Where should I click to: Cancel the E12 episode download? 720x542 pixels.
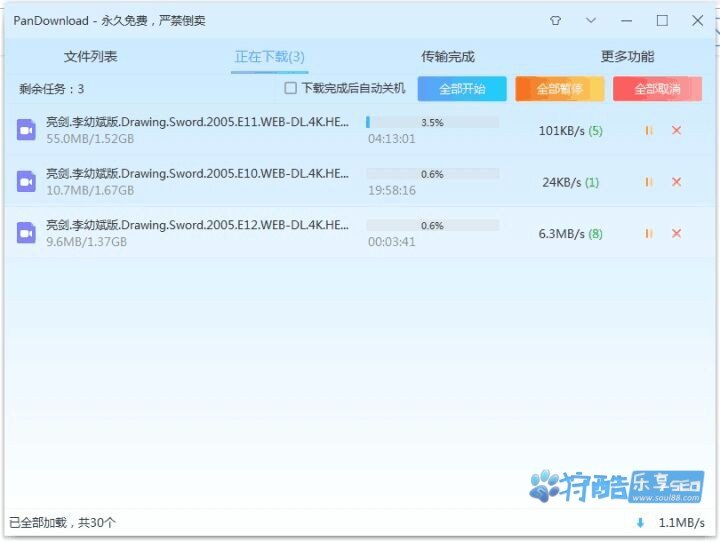click(676, 233)
